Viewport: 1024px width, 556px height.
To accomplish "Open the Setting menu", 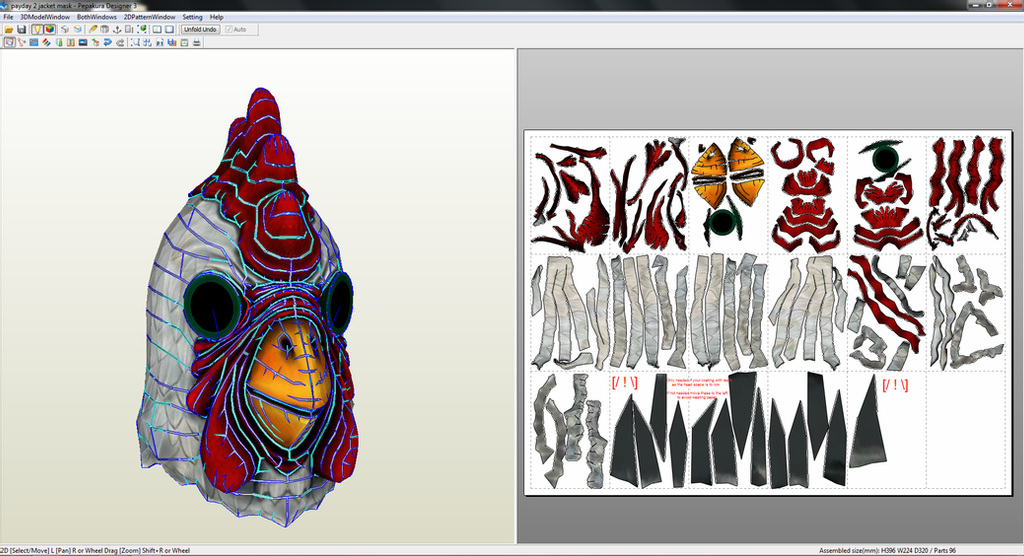I will (x=192, y=17).
